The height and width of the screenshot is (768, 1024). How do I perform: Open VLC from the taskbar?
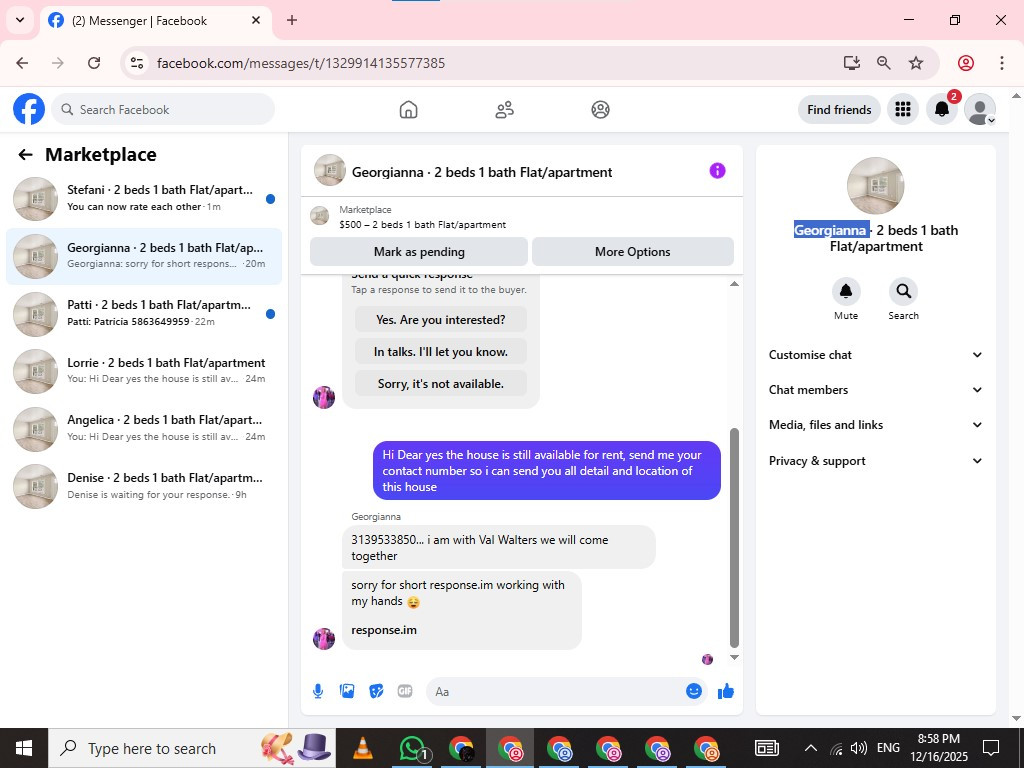tap(362, 748)
